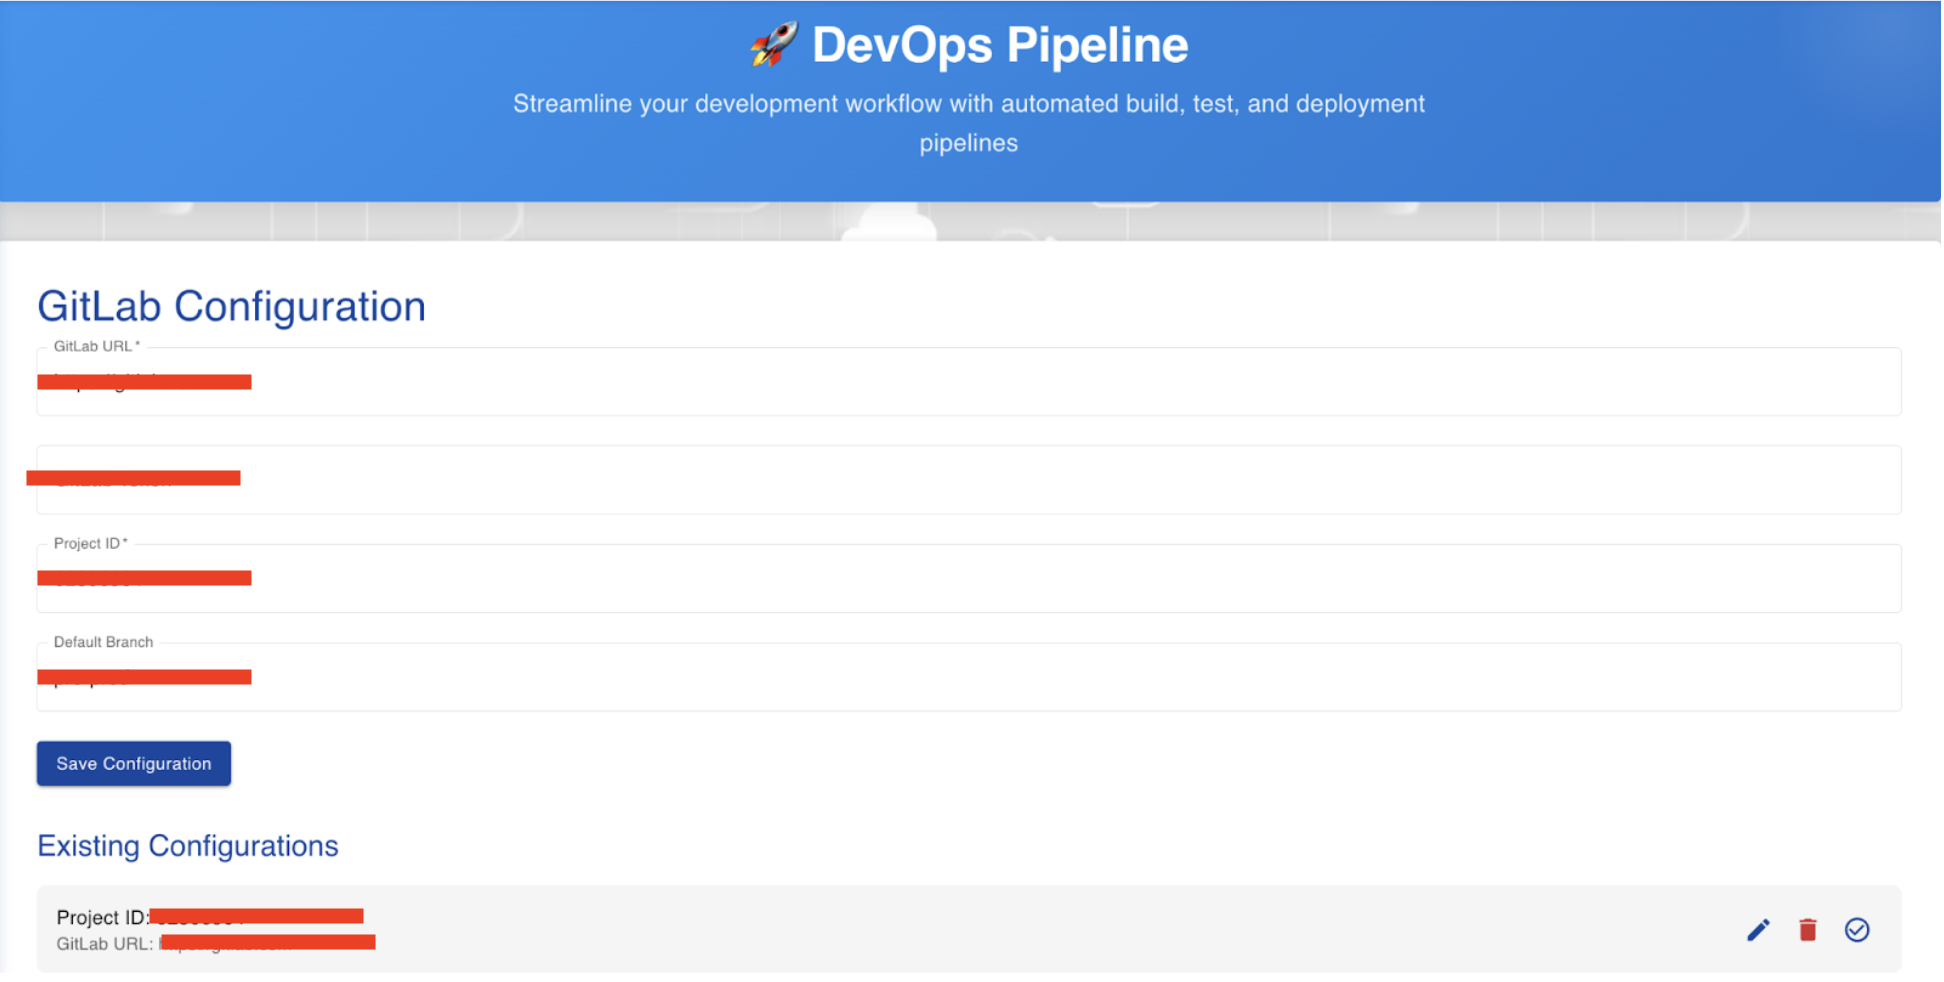Click the Default Branch text field
Viewport: 1944px width, 982px height.
tap(600, 677)
